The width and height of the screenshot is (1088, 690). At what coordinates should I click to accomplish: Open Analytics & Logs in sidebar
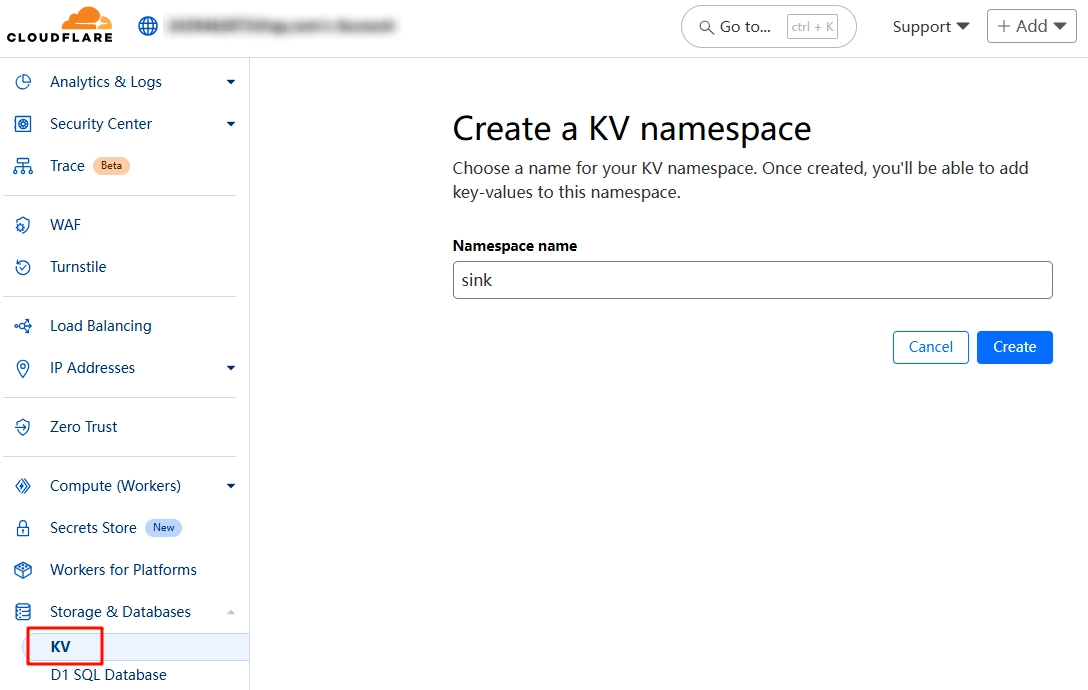pos(105,82)
